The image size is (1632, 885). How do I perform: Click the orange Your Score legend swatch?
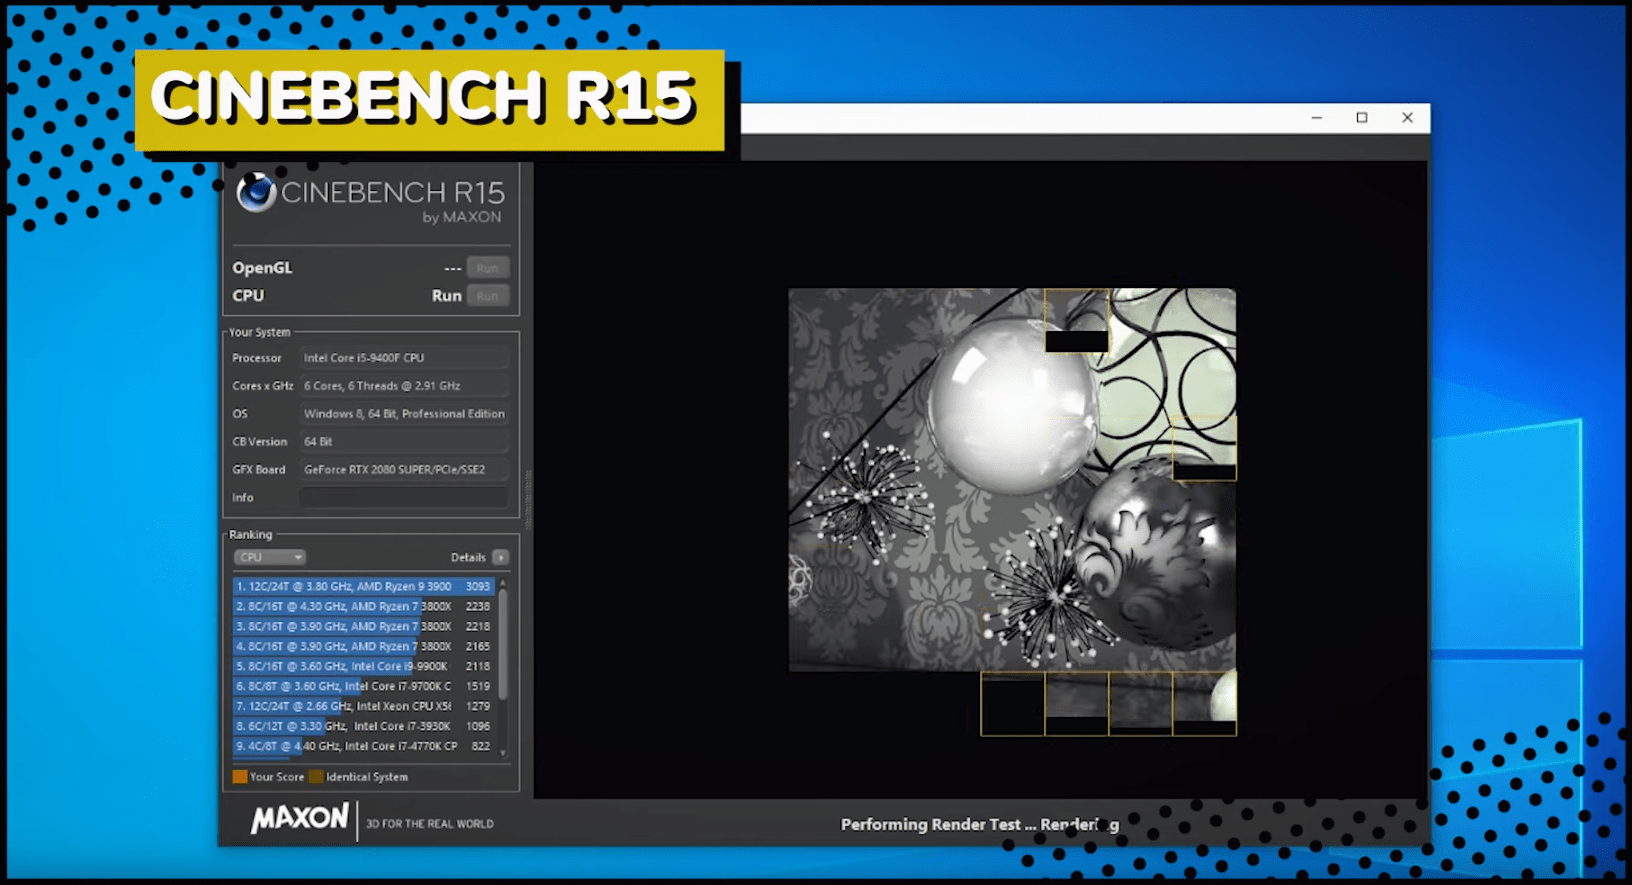240,777
